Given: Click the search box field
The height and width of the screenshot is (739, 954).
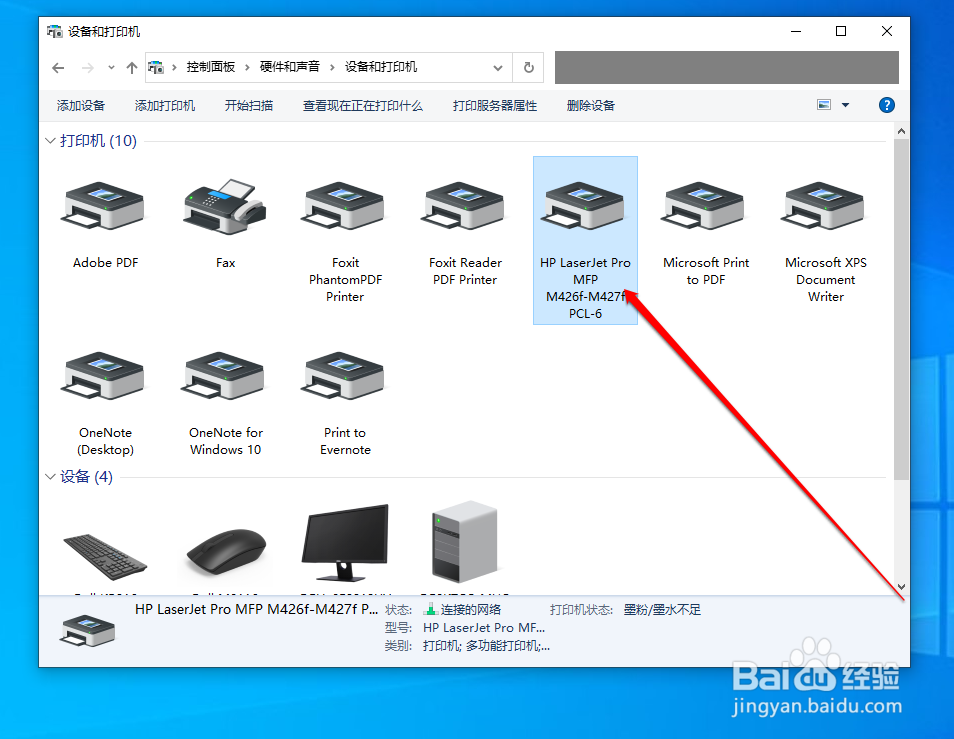Looking at the screenshot, I should [x=726, y=68].
